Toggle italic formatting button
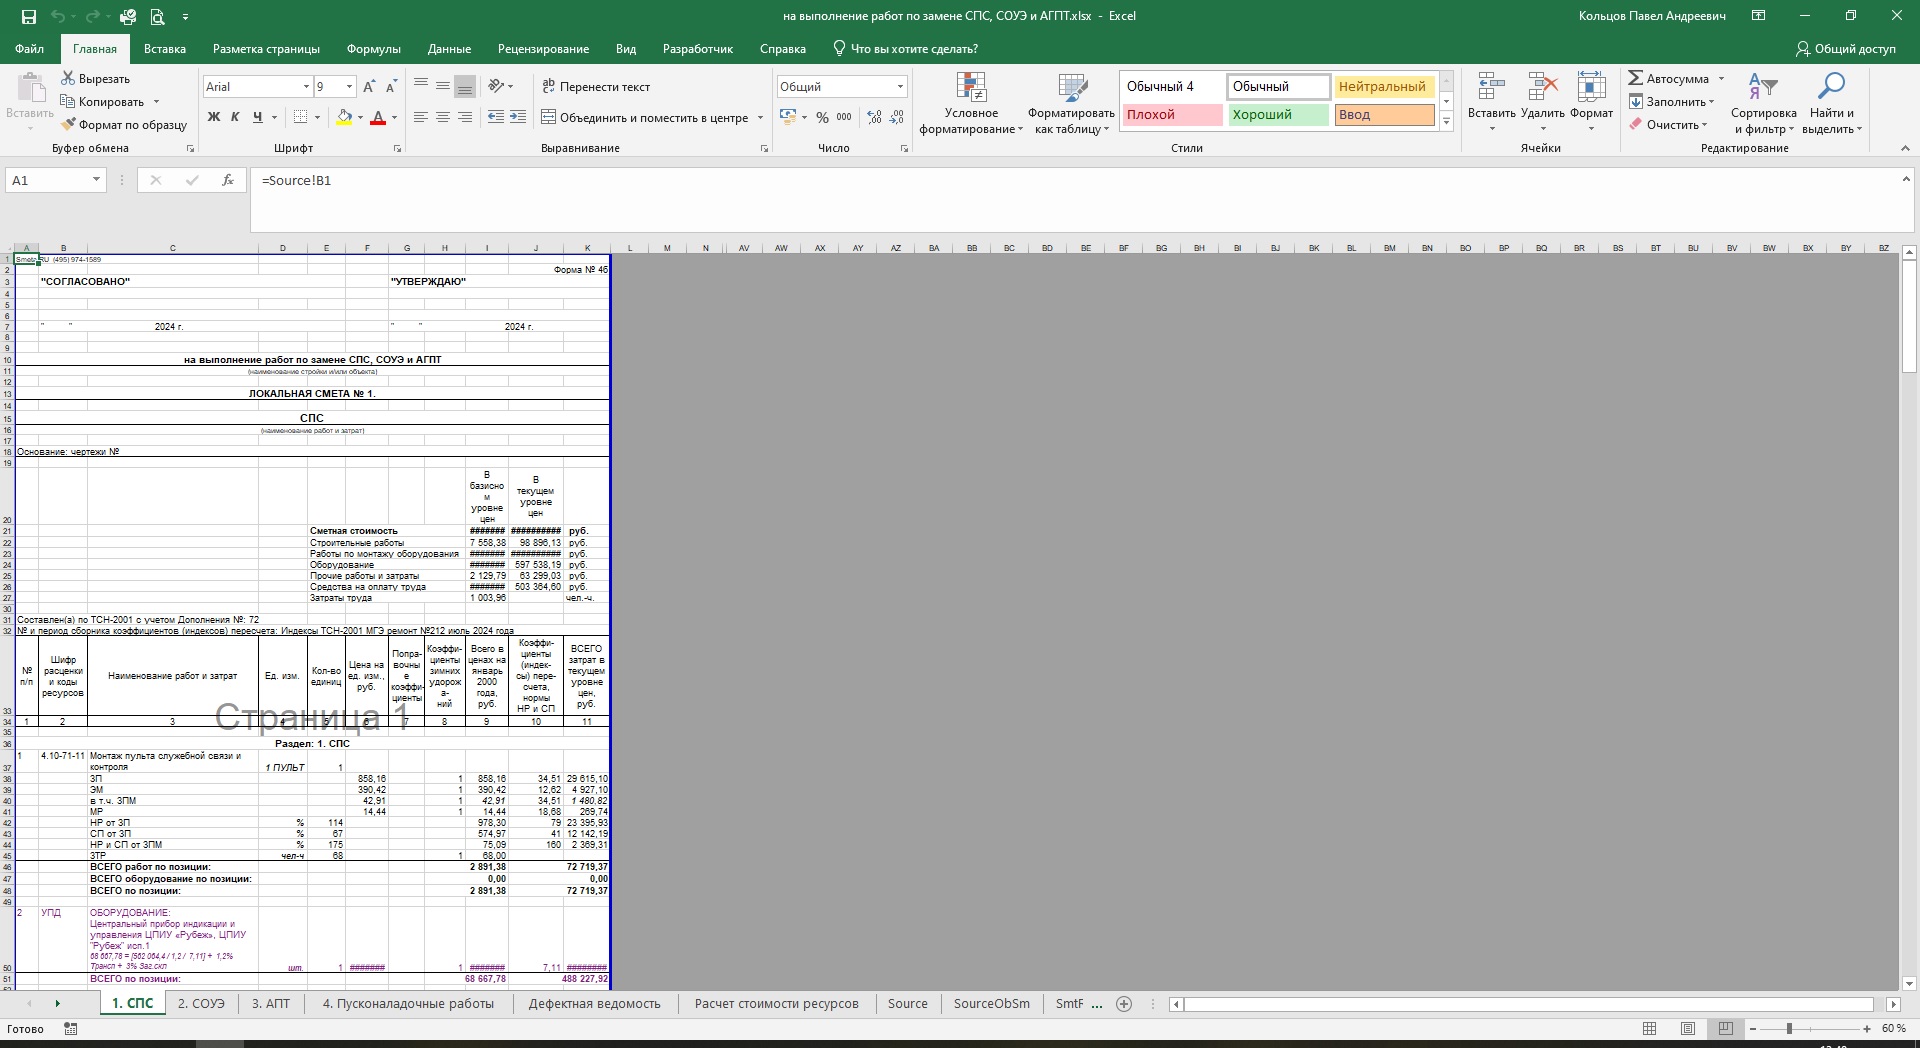Screen dimensions: 1920x1048 tap(235, 117)
